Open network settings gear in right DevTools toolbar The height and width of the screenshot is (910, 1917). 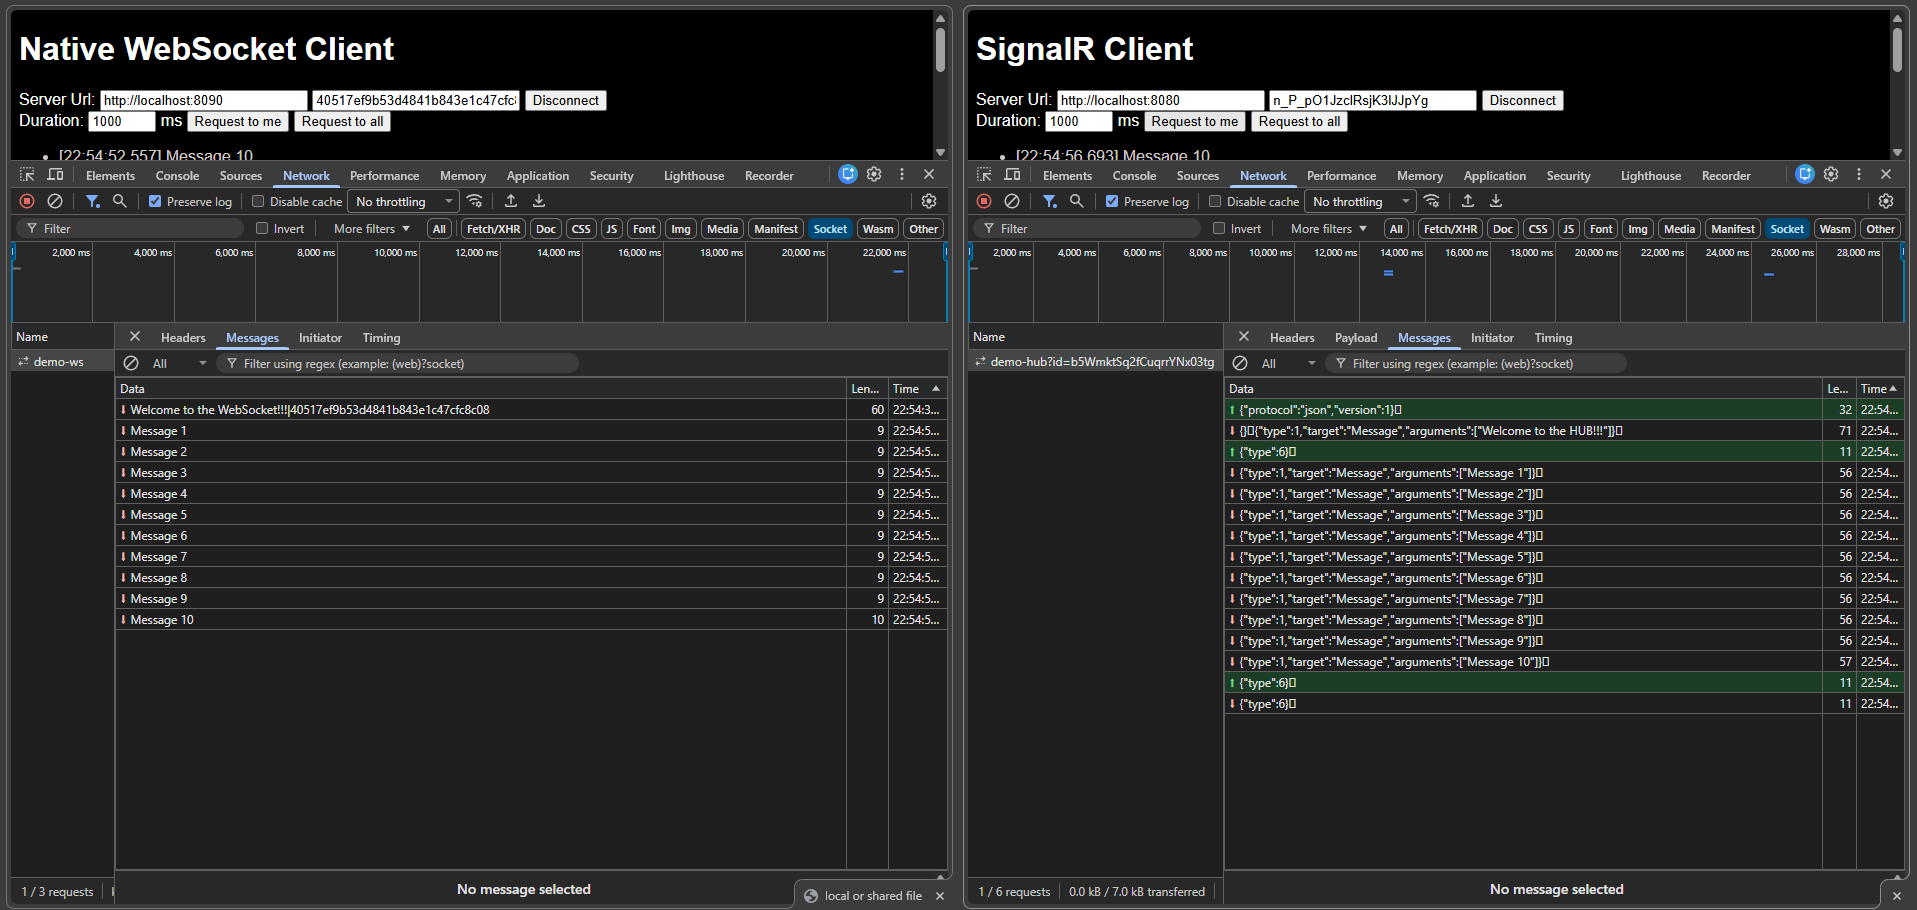point(1886,201)
